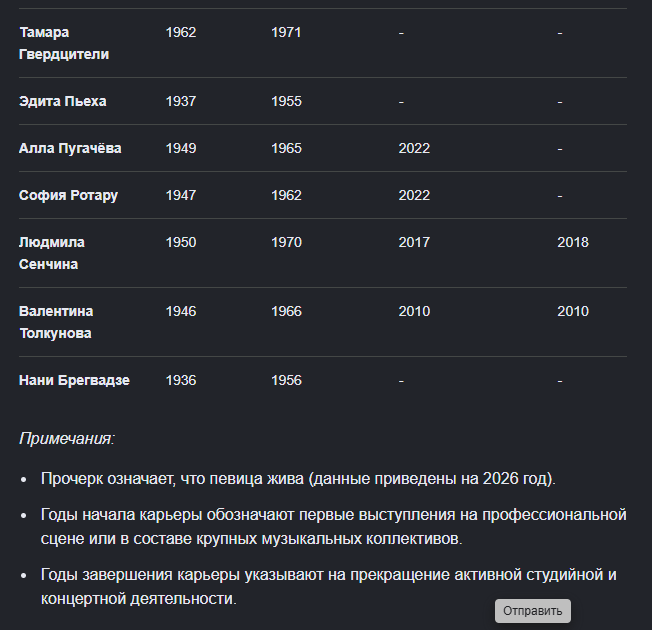Click the Примечания heading
Viewport: 652px width, 630px height.
[67, 438]
